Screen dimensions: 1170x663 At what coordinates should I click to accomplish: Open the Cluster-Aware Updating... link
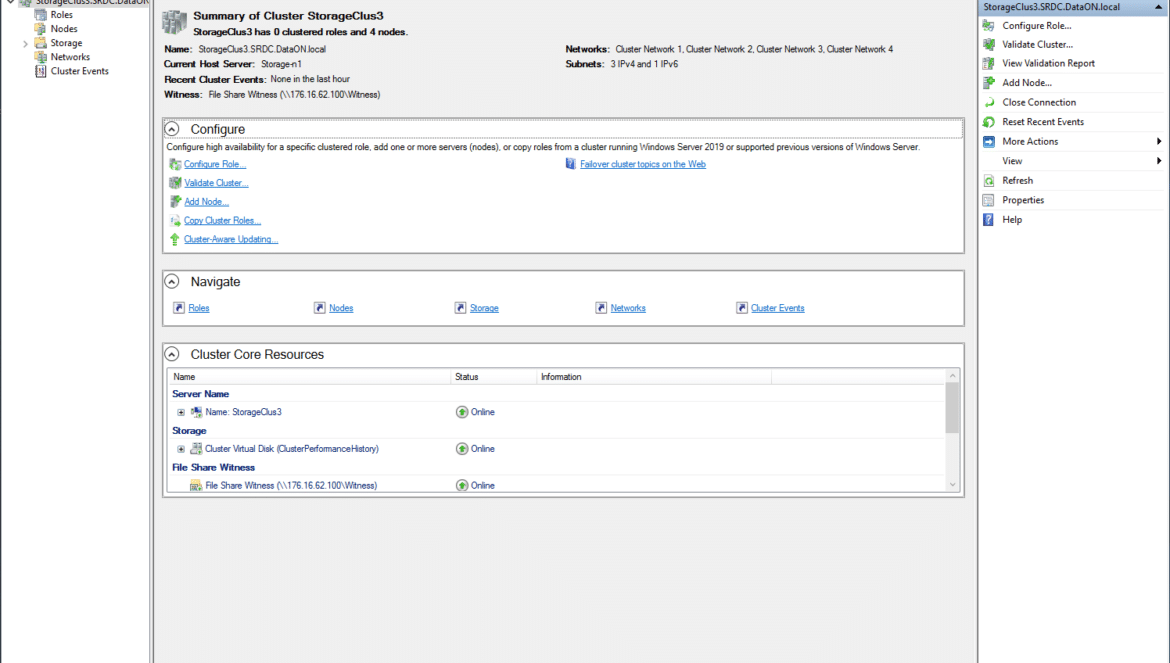click(231, 239)
